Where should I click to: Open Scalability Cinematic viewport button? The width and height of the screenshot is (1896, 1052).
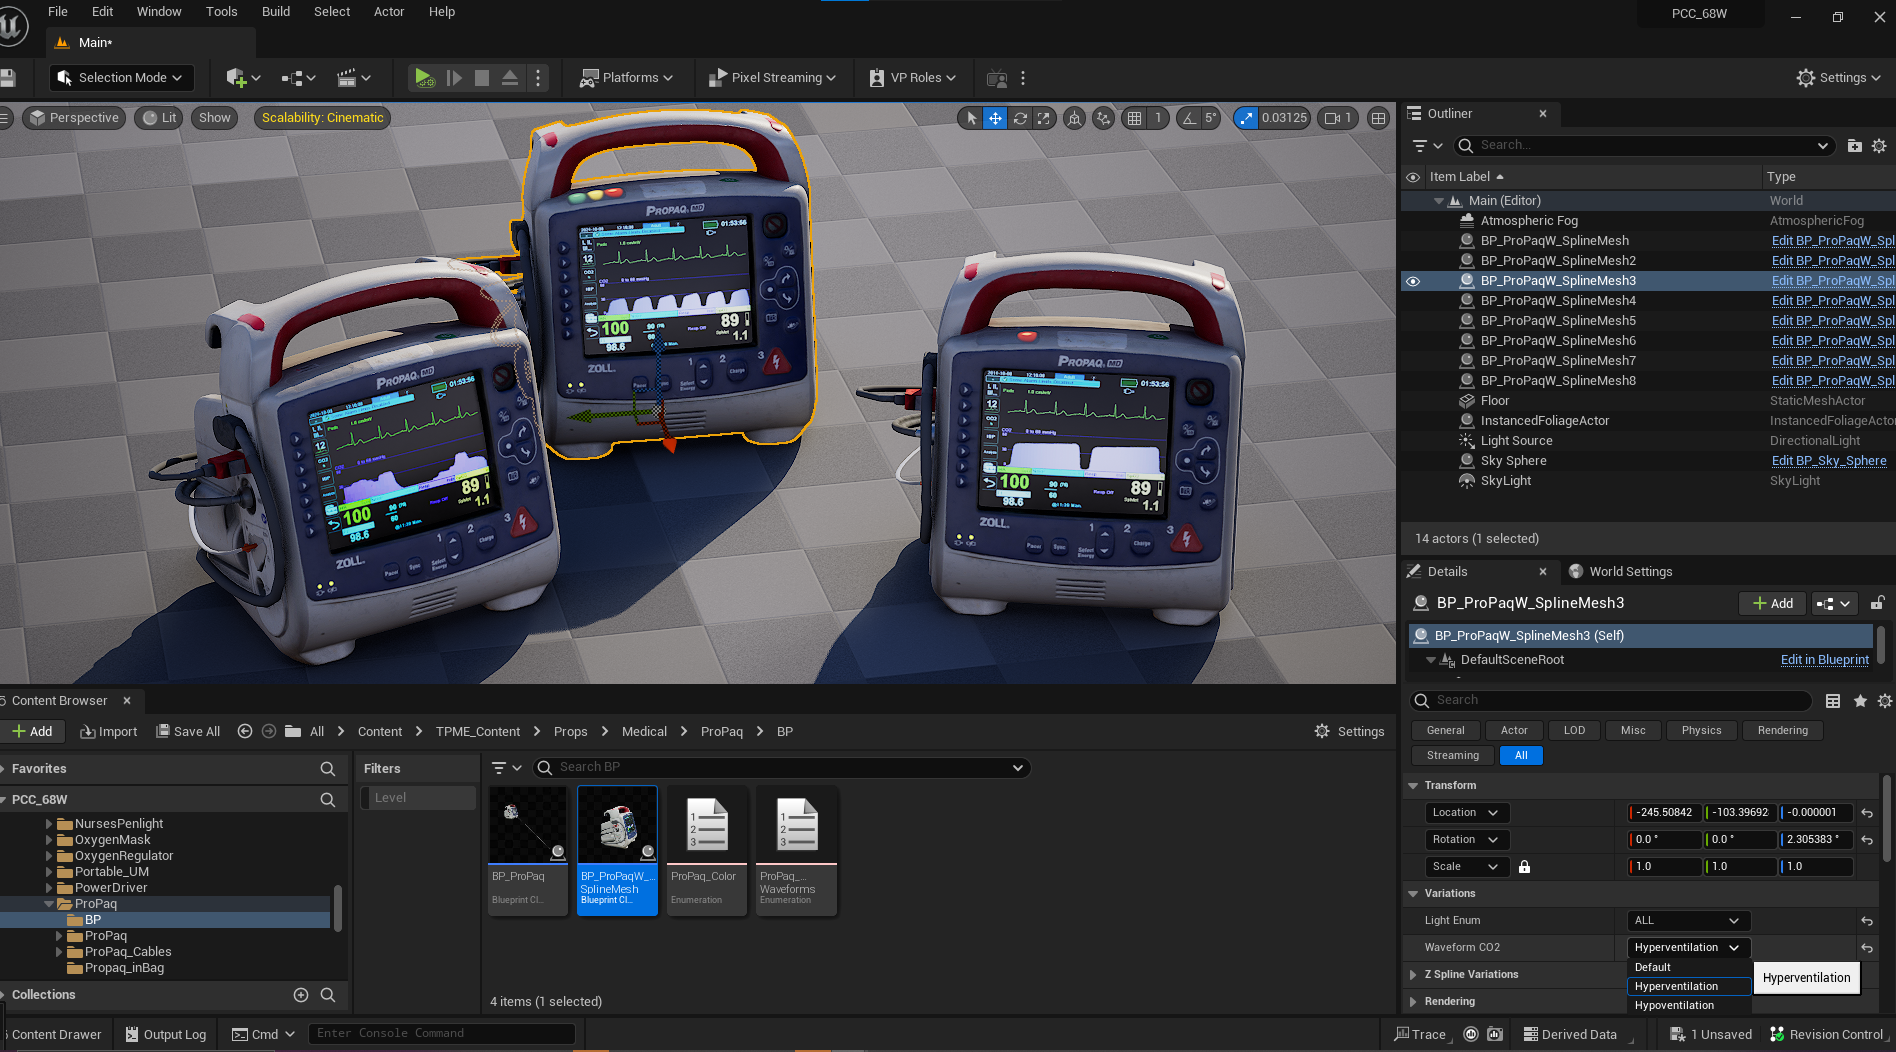(x=322, y=118)
